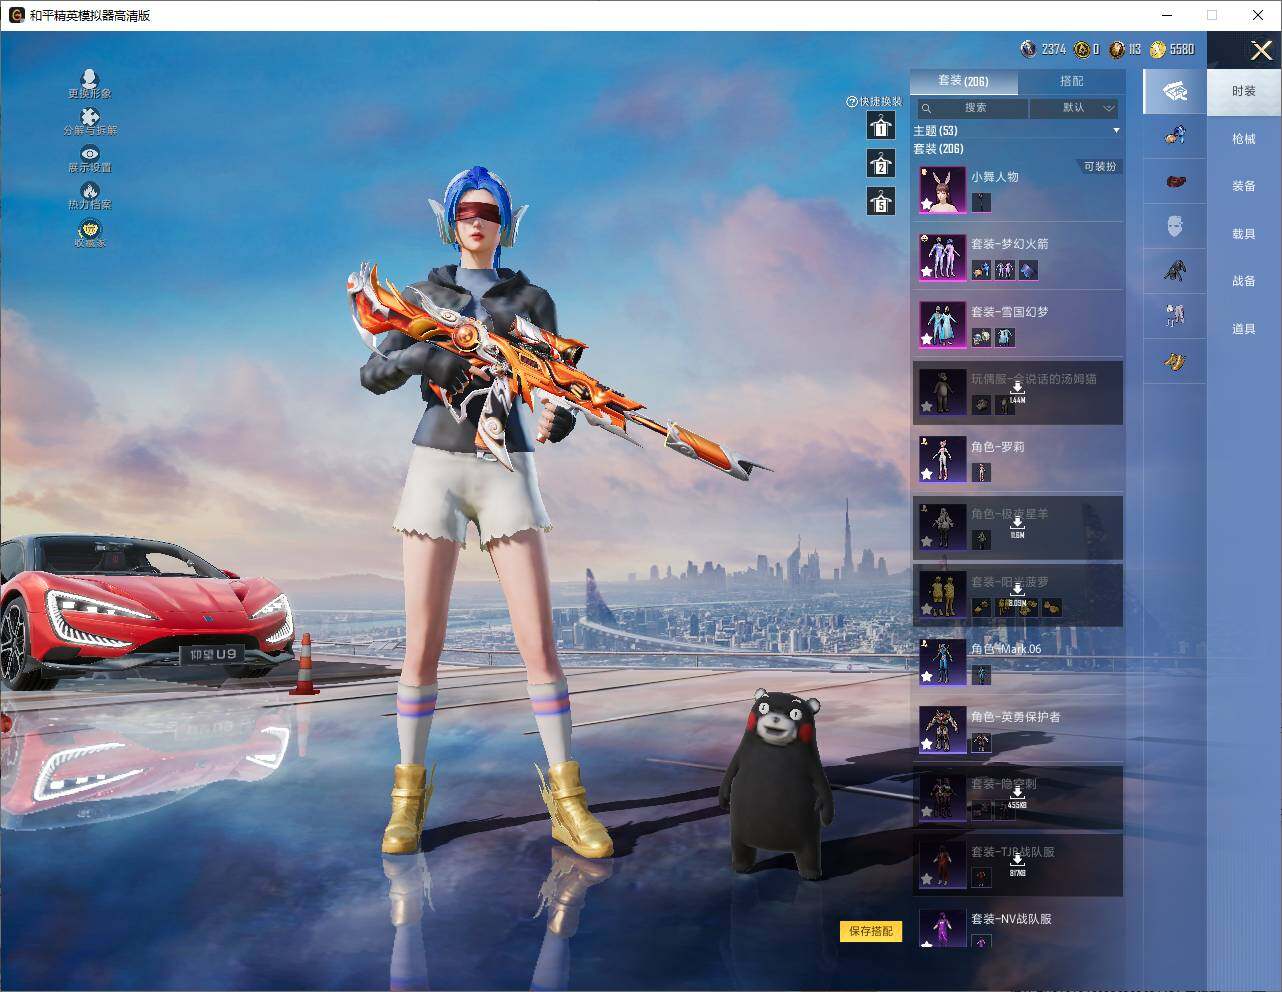Download the 套装-TJB战队服 outfit

[x=1017, y=864]
